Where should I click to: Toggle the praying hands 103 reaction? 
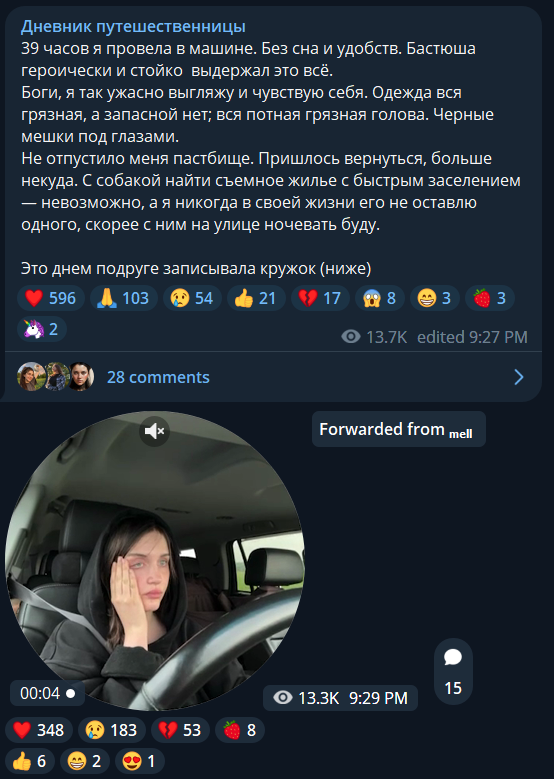124,298
